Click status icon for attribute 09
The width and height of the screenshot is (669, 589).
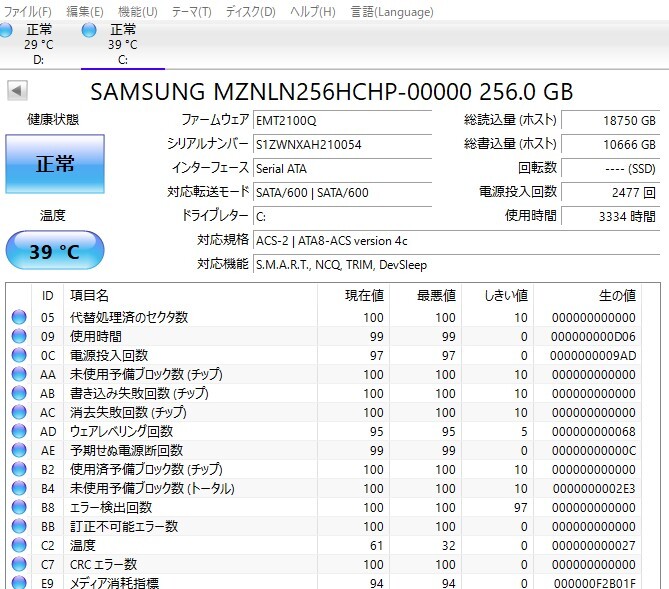(x=19, y=336)
